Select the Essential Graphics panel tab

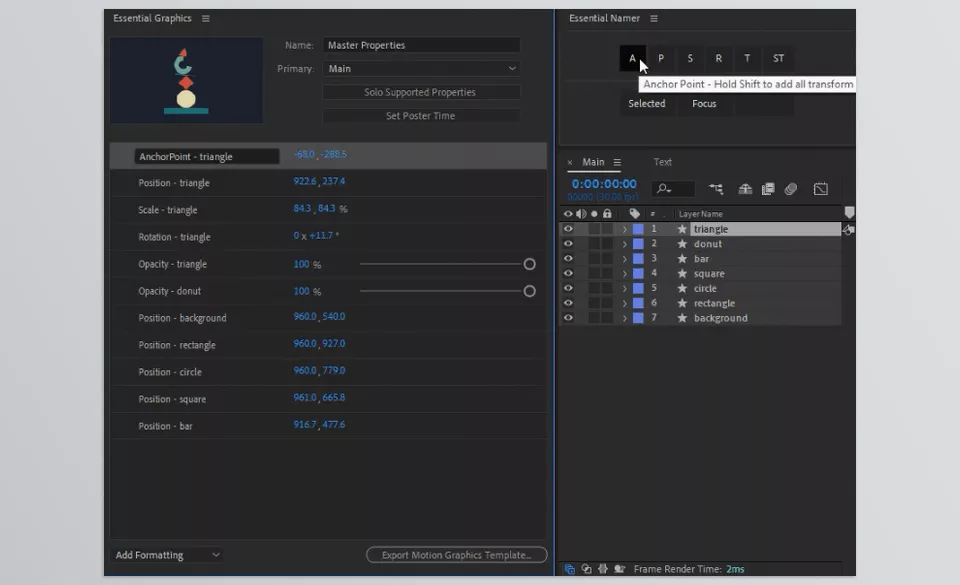(152, 18)
